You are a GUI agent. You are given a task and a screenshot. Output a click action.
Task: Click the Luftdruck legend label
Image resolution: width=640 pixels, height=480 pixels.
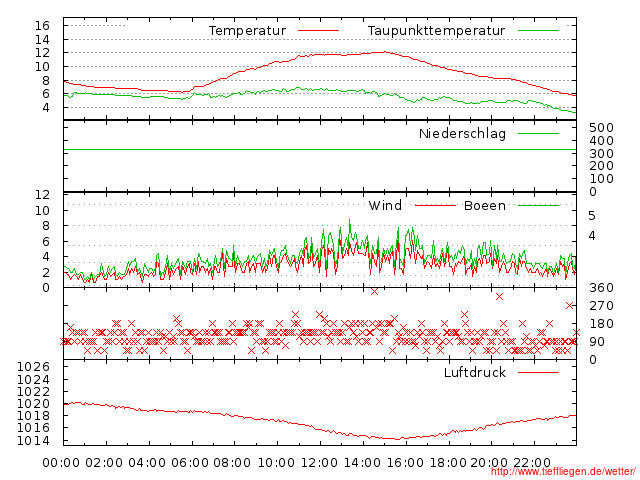pos(475,372)
